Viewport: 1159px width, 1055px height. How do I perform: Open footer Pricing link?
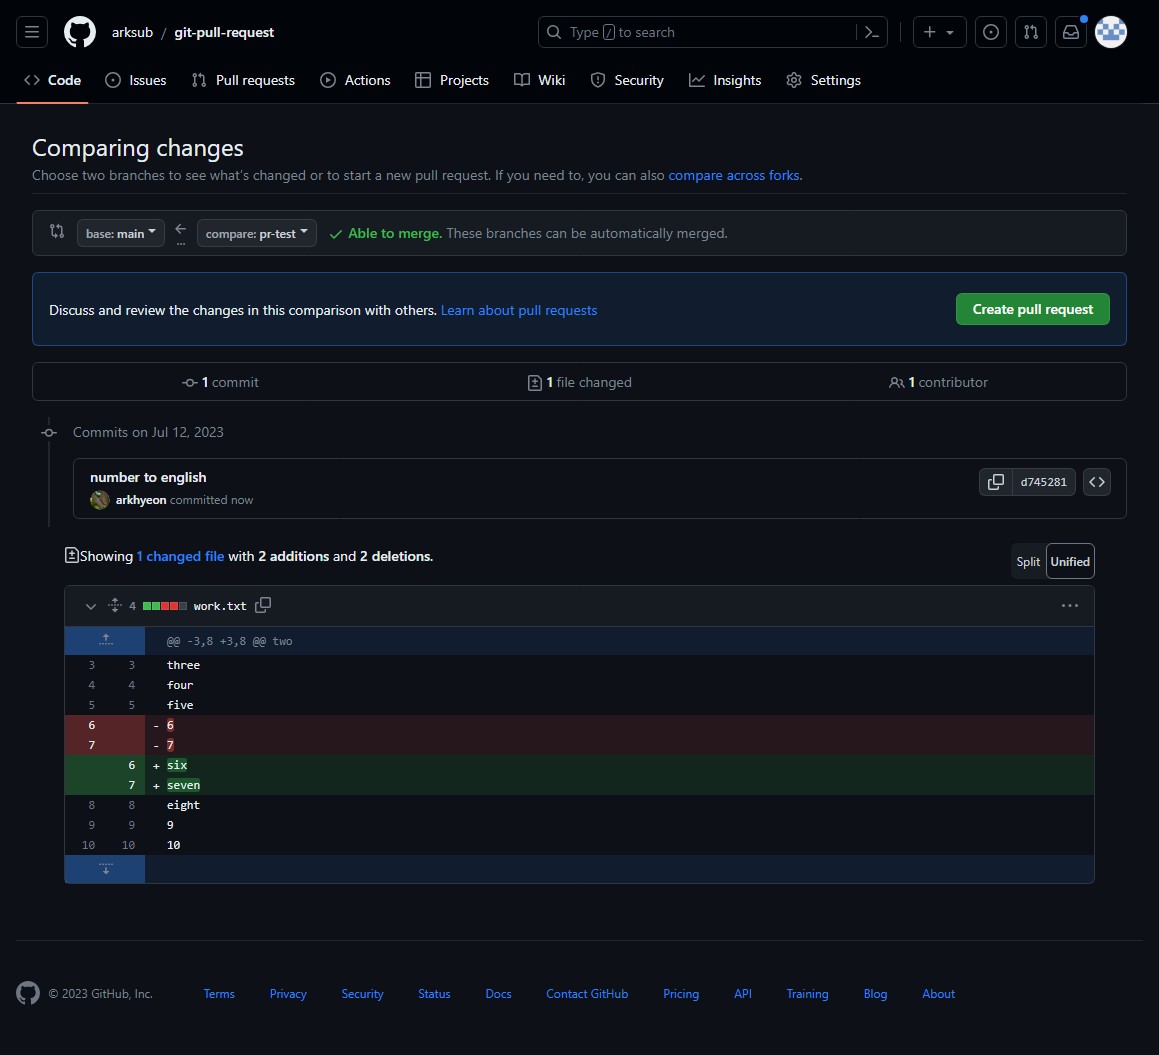click(681, 994)
